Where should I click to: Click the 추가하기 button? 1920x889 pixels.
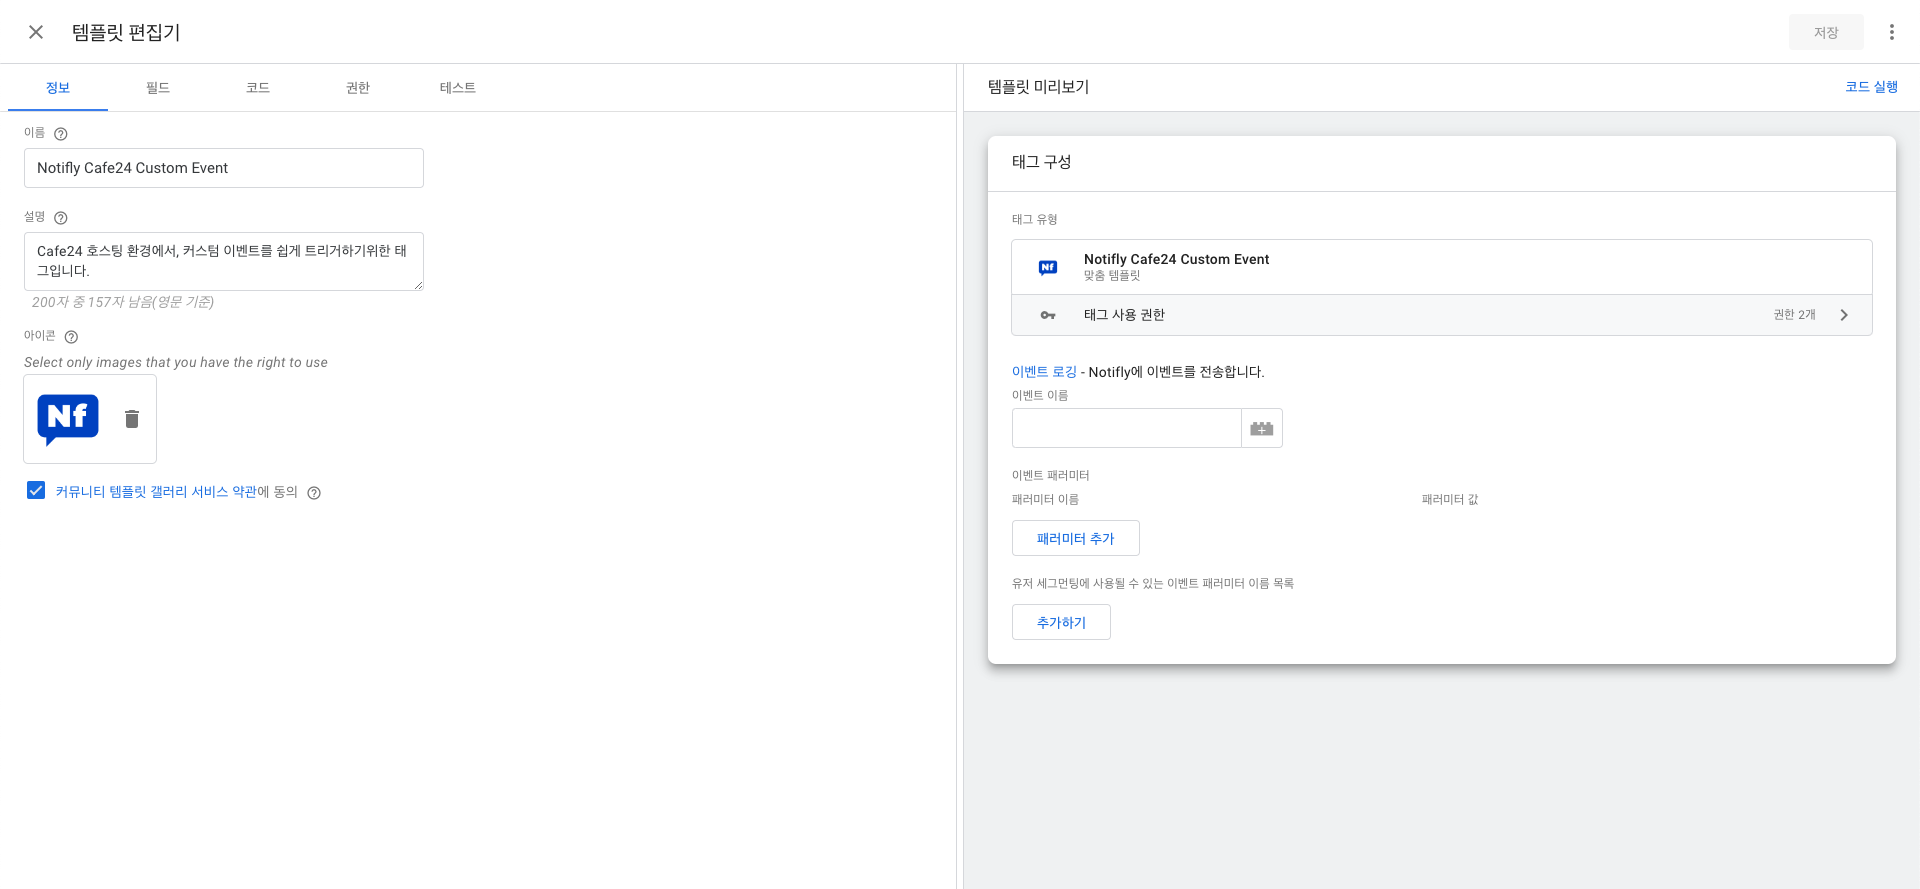[x=1061, y=622]
